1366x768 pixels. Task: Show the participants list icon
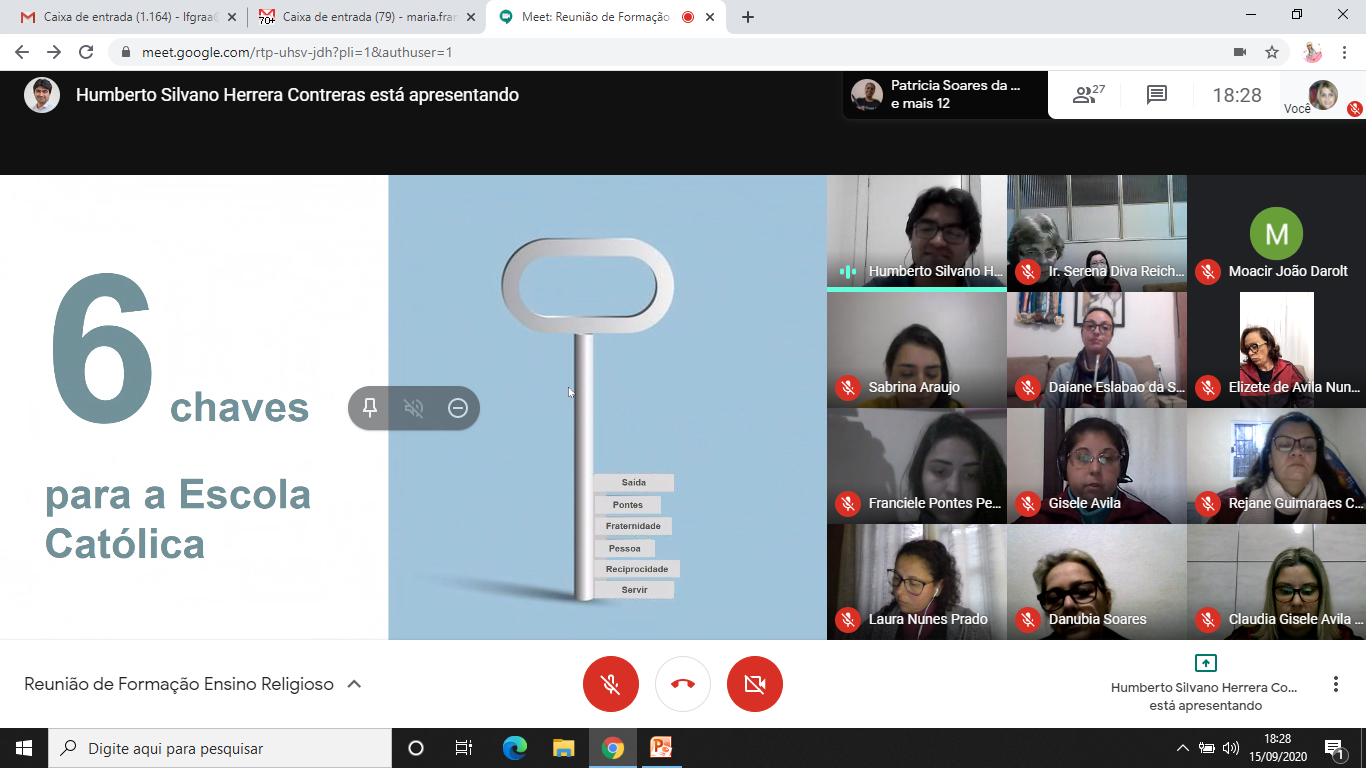1088,95
